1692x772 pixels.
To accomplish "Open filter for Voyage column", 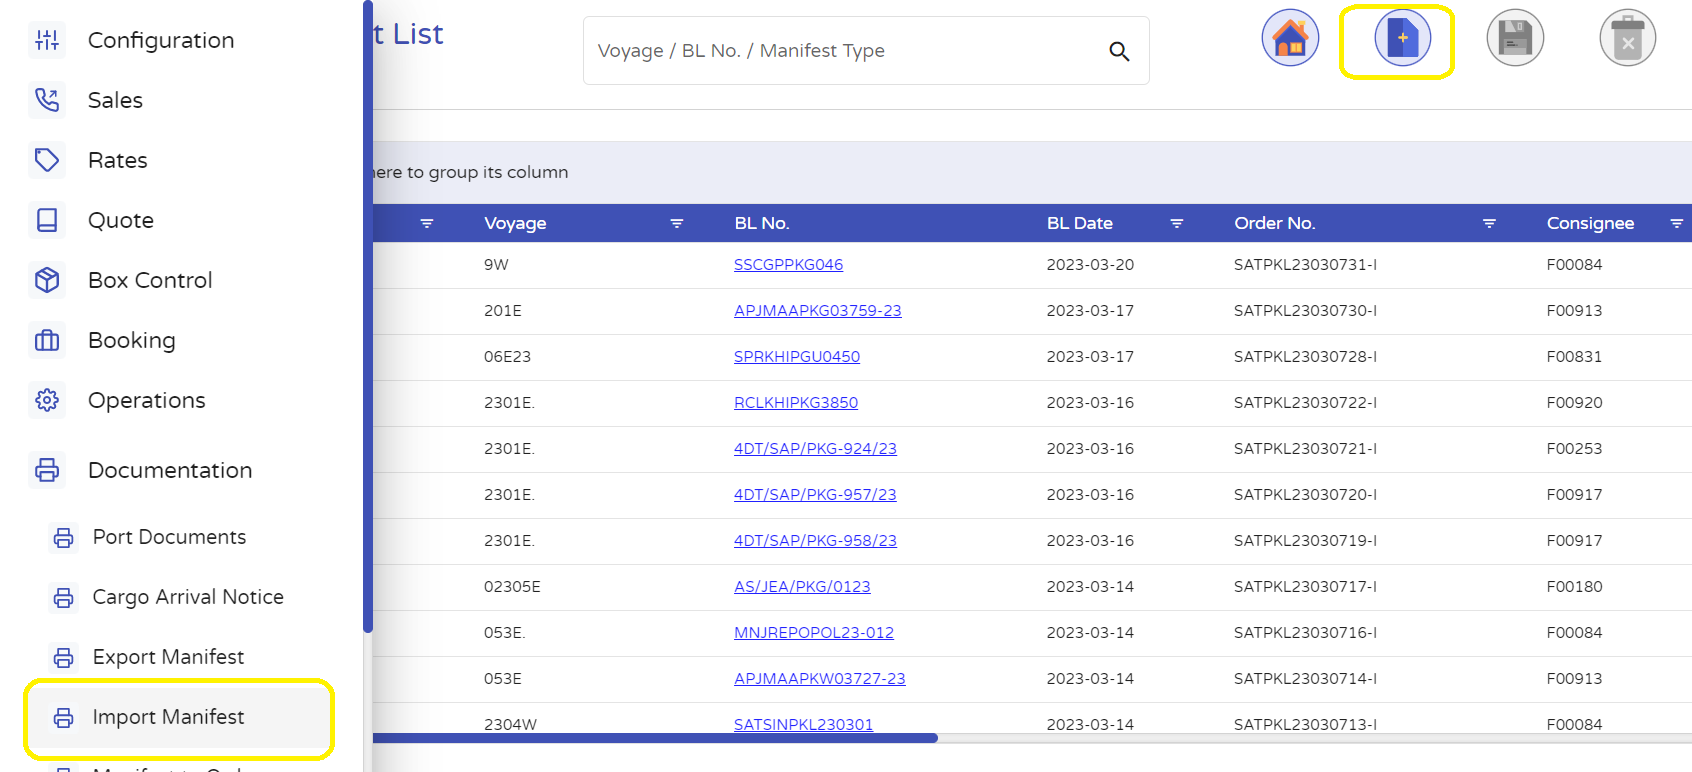I will pyautogui.click(x=677, y=223).
